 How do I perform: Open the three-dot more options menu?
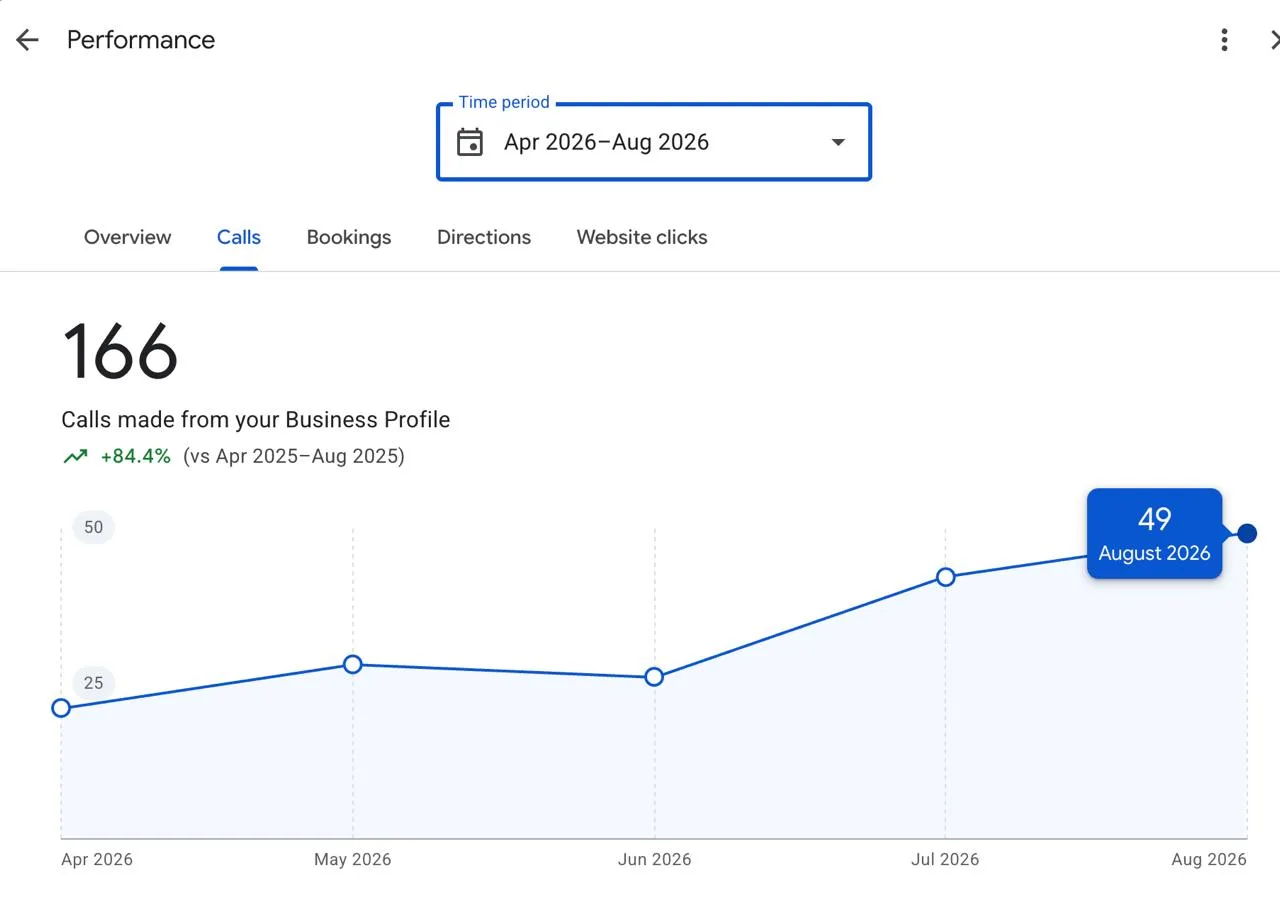point(1224,40)
